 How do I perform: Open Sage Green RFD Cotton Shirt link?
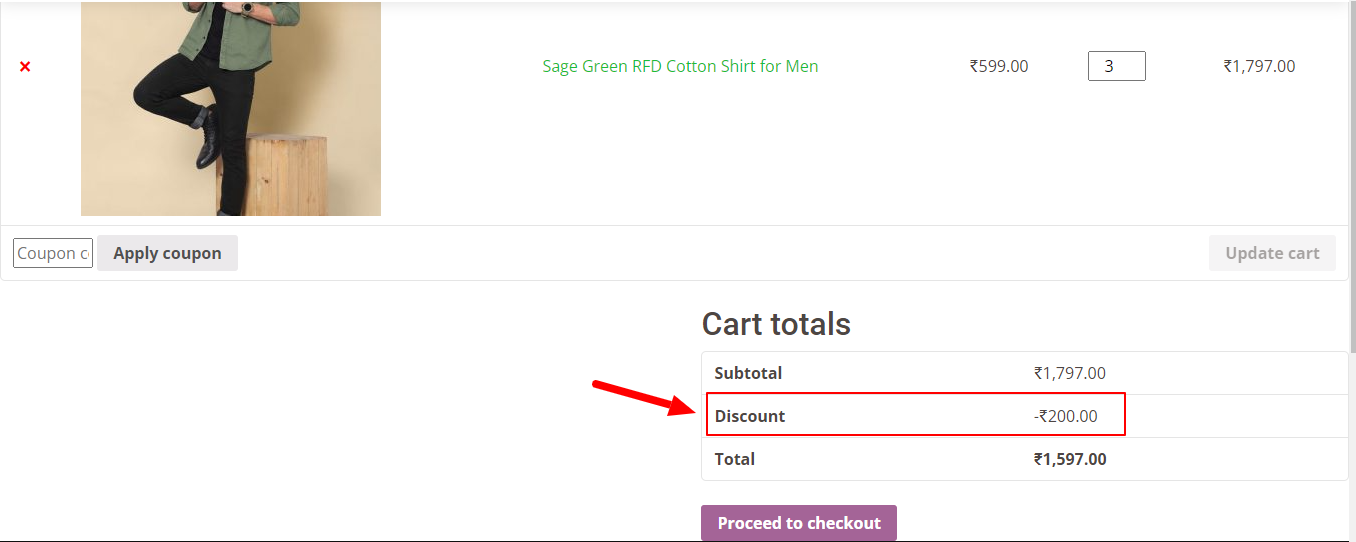[x=680, y=66]
